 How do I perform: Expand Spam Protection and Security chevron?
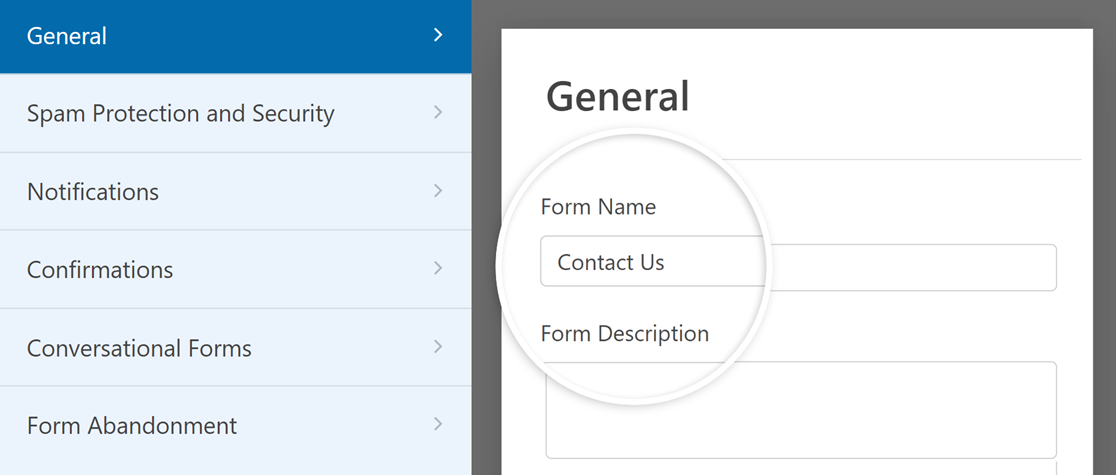437,114
